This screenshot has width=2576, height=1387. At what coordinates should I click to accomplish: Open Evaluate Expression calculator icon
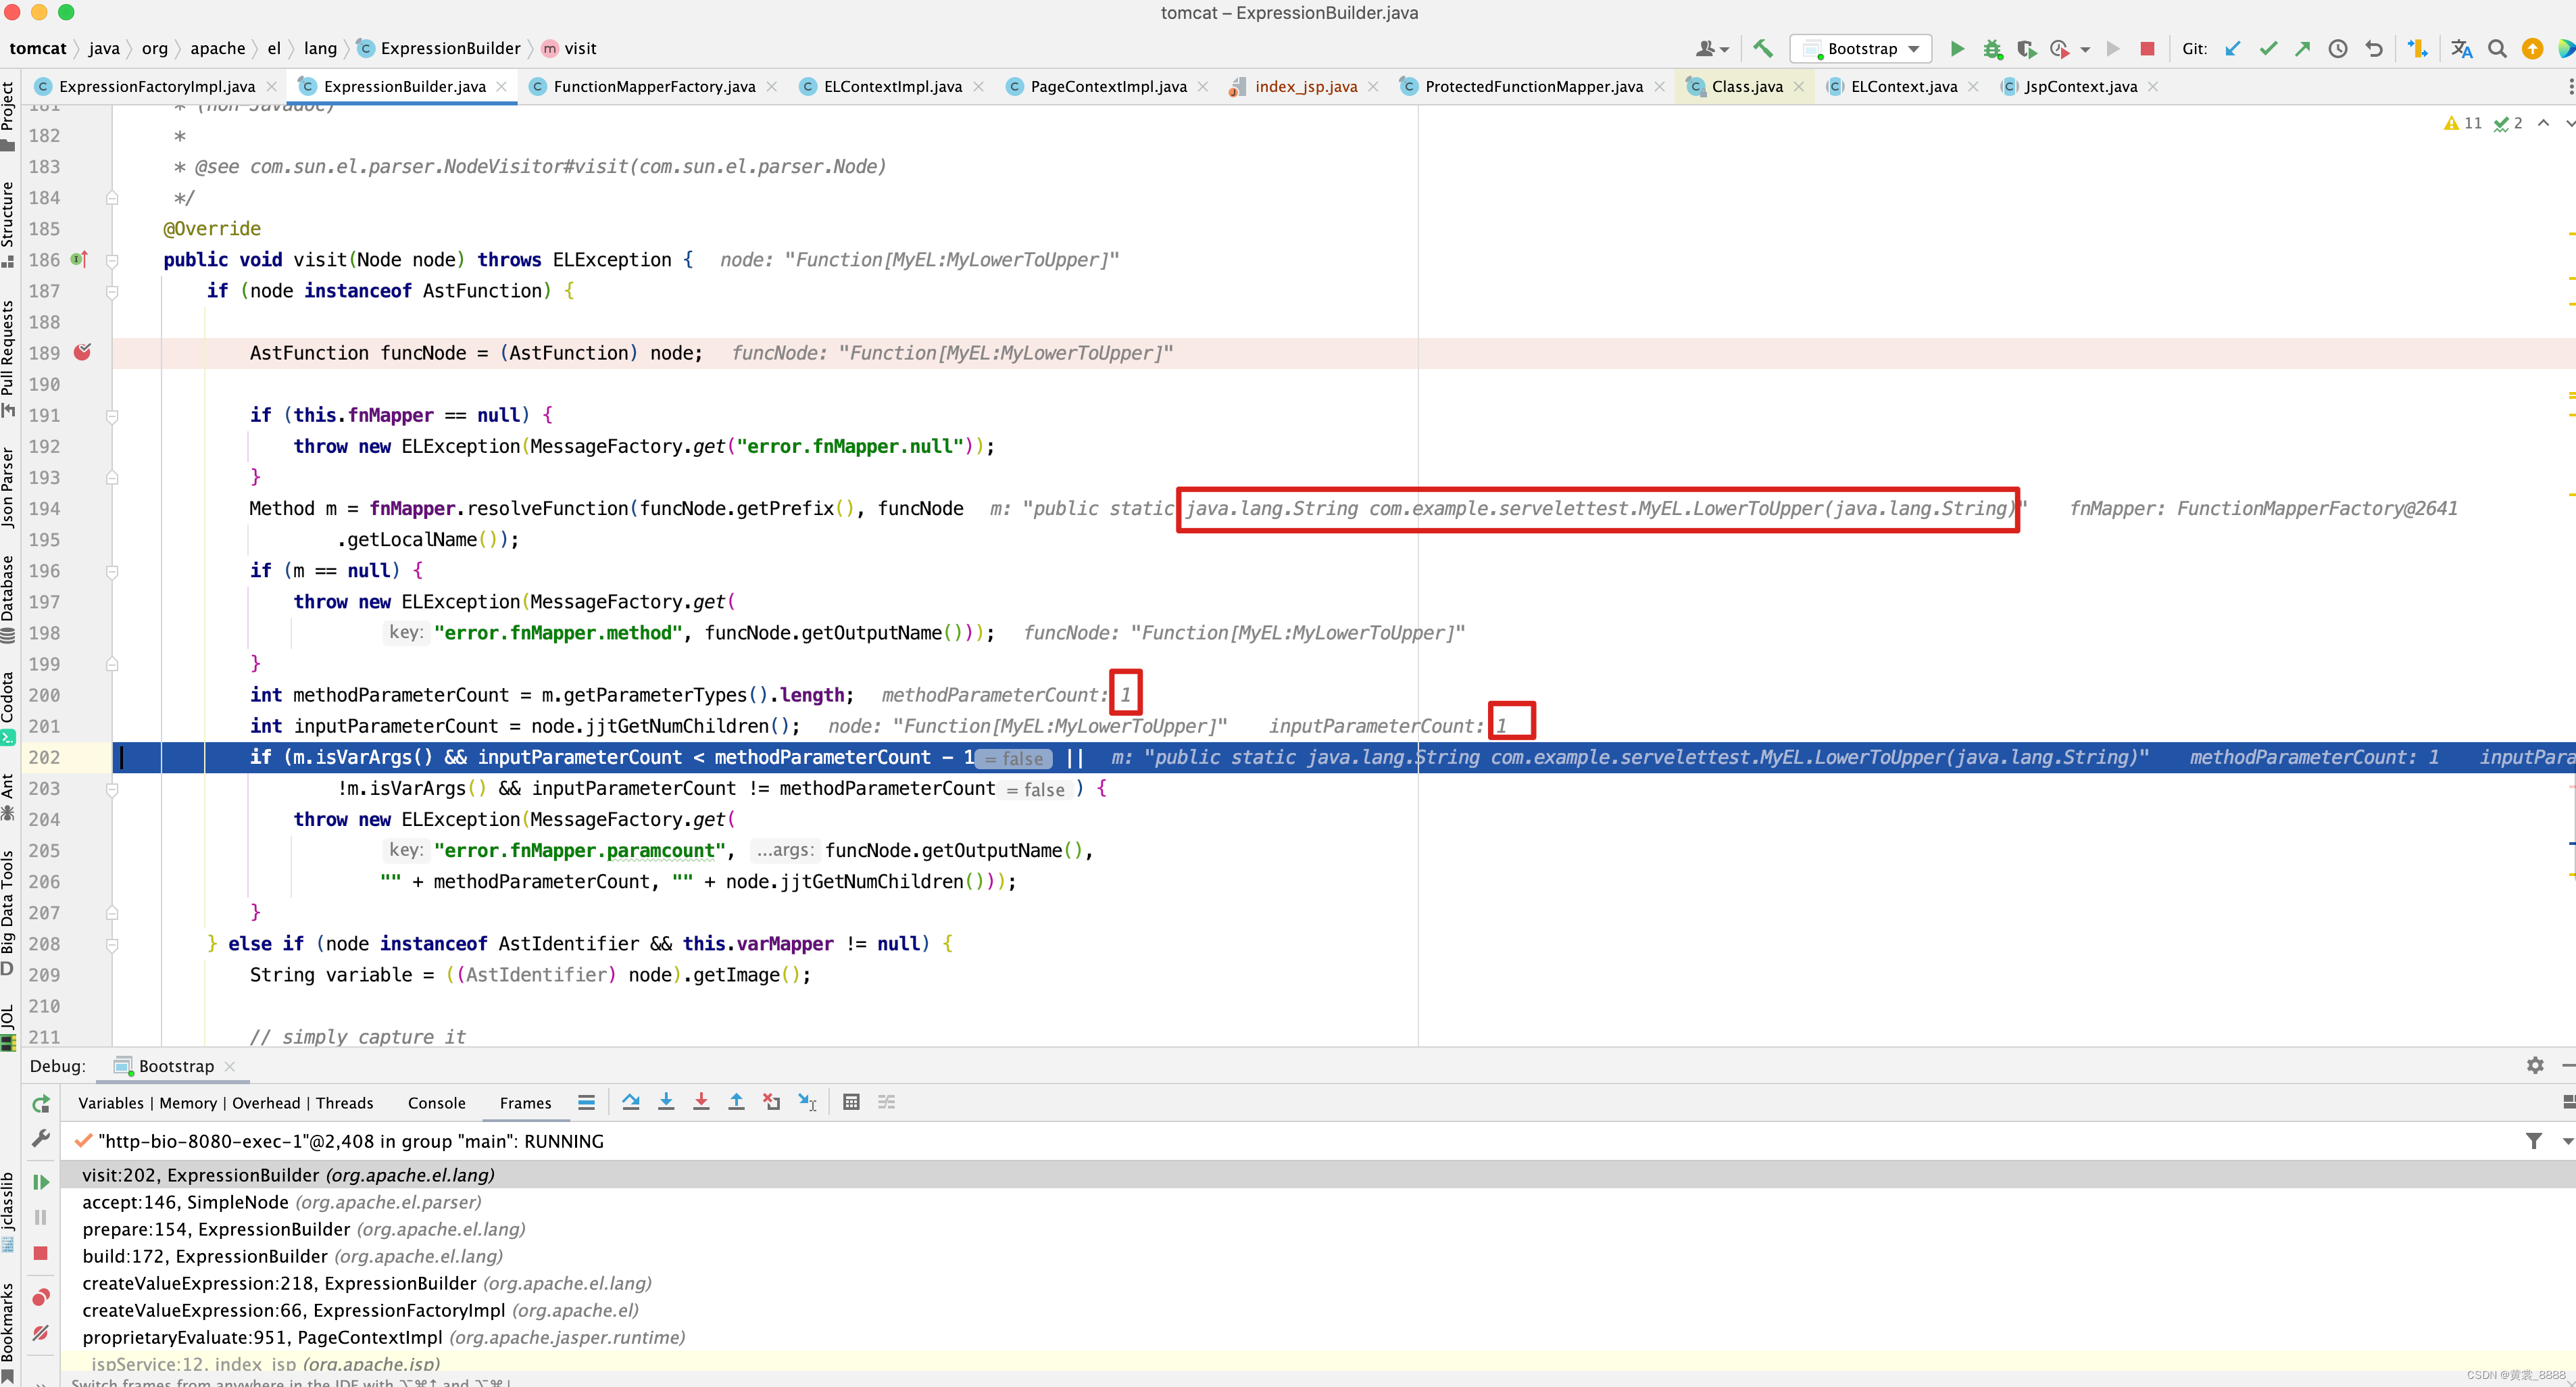[x=851, y=1102]
